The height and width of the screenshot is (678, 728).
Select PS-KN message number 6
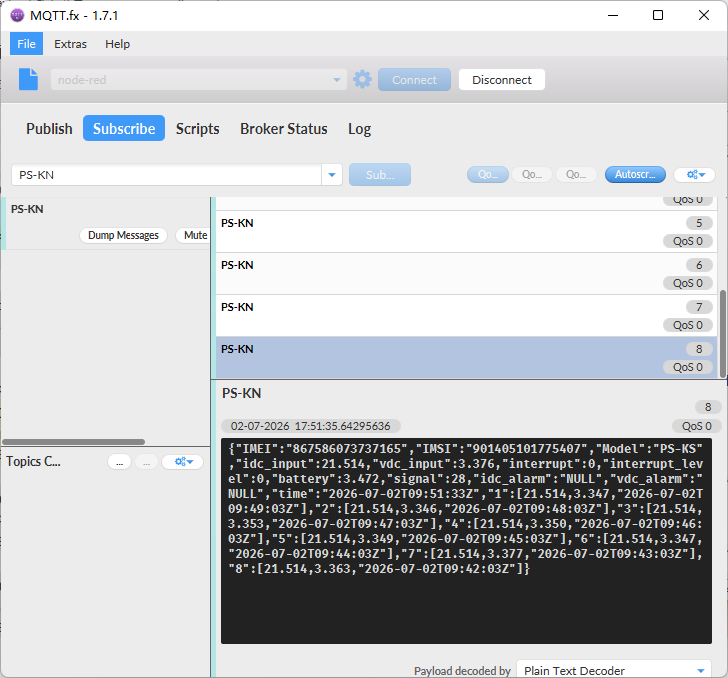[x=466, y=274]
